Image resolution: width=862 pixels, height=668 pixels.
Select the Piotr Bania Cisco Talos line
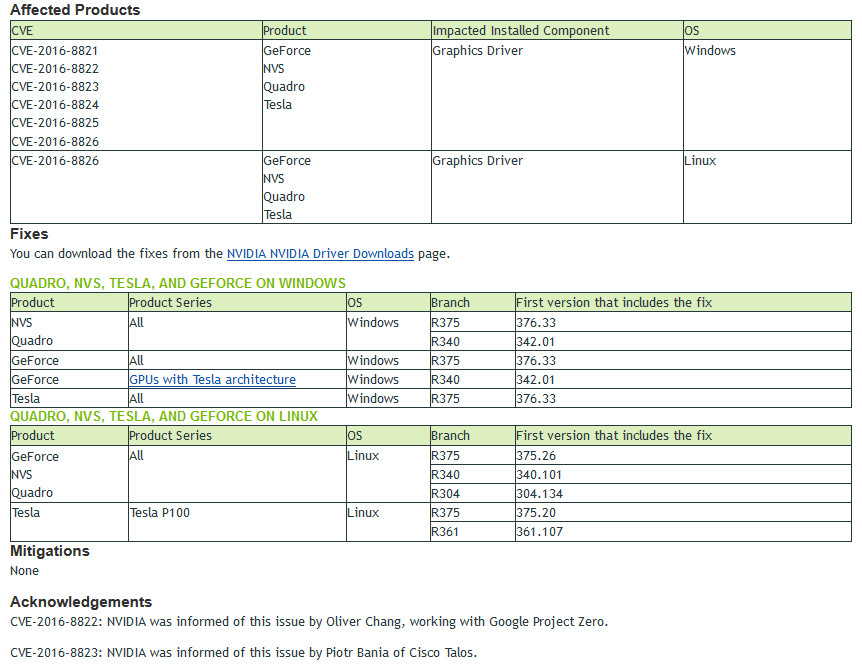244,653
